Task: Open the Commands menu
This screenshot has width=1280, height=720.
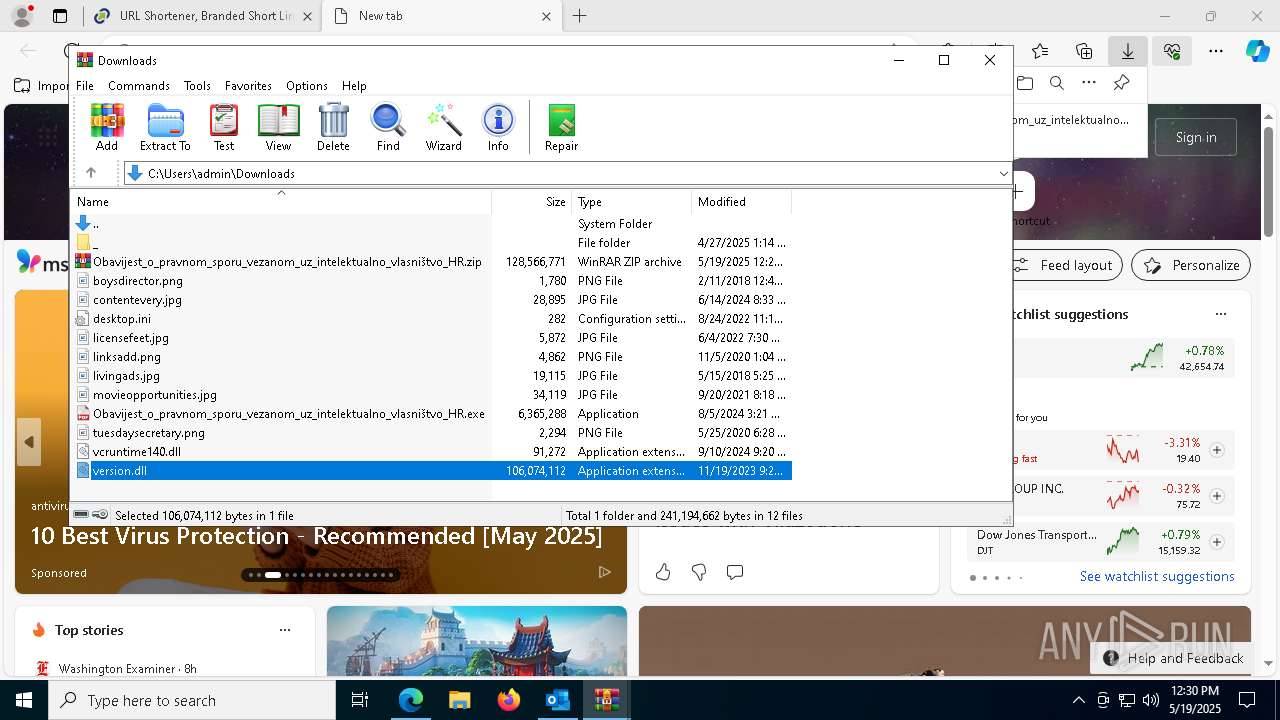Action: (x=139, y=86)
